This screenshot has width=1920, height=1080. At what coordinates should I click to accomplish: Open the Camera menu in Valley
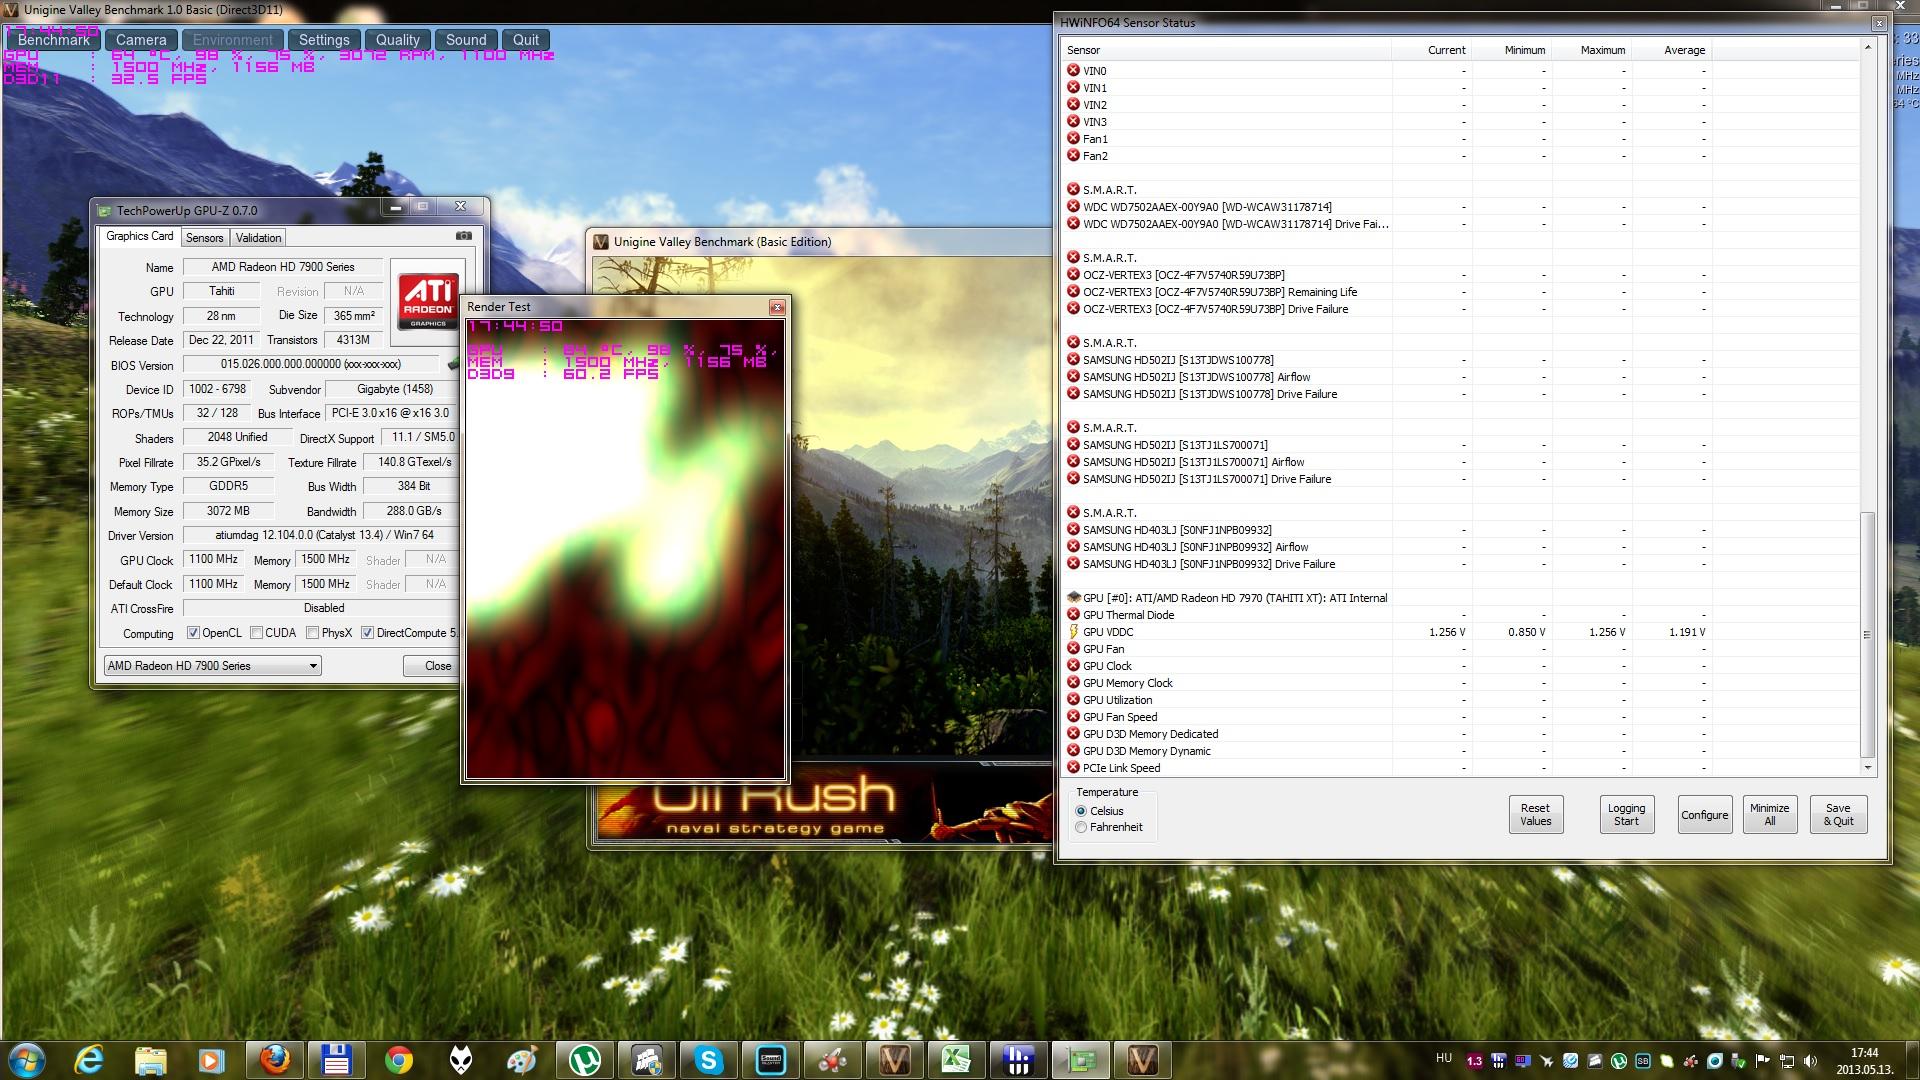[141, 40]
